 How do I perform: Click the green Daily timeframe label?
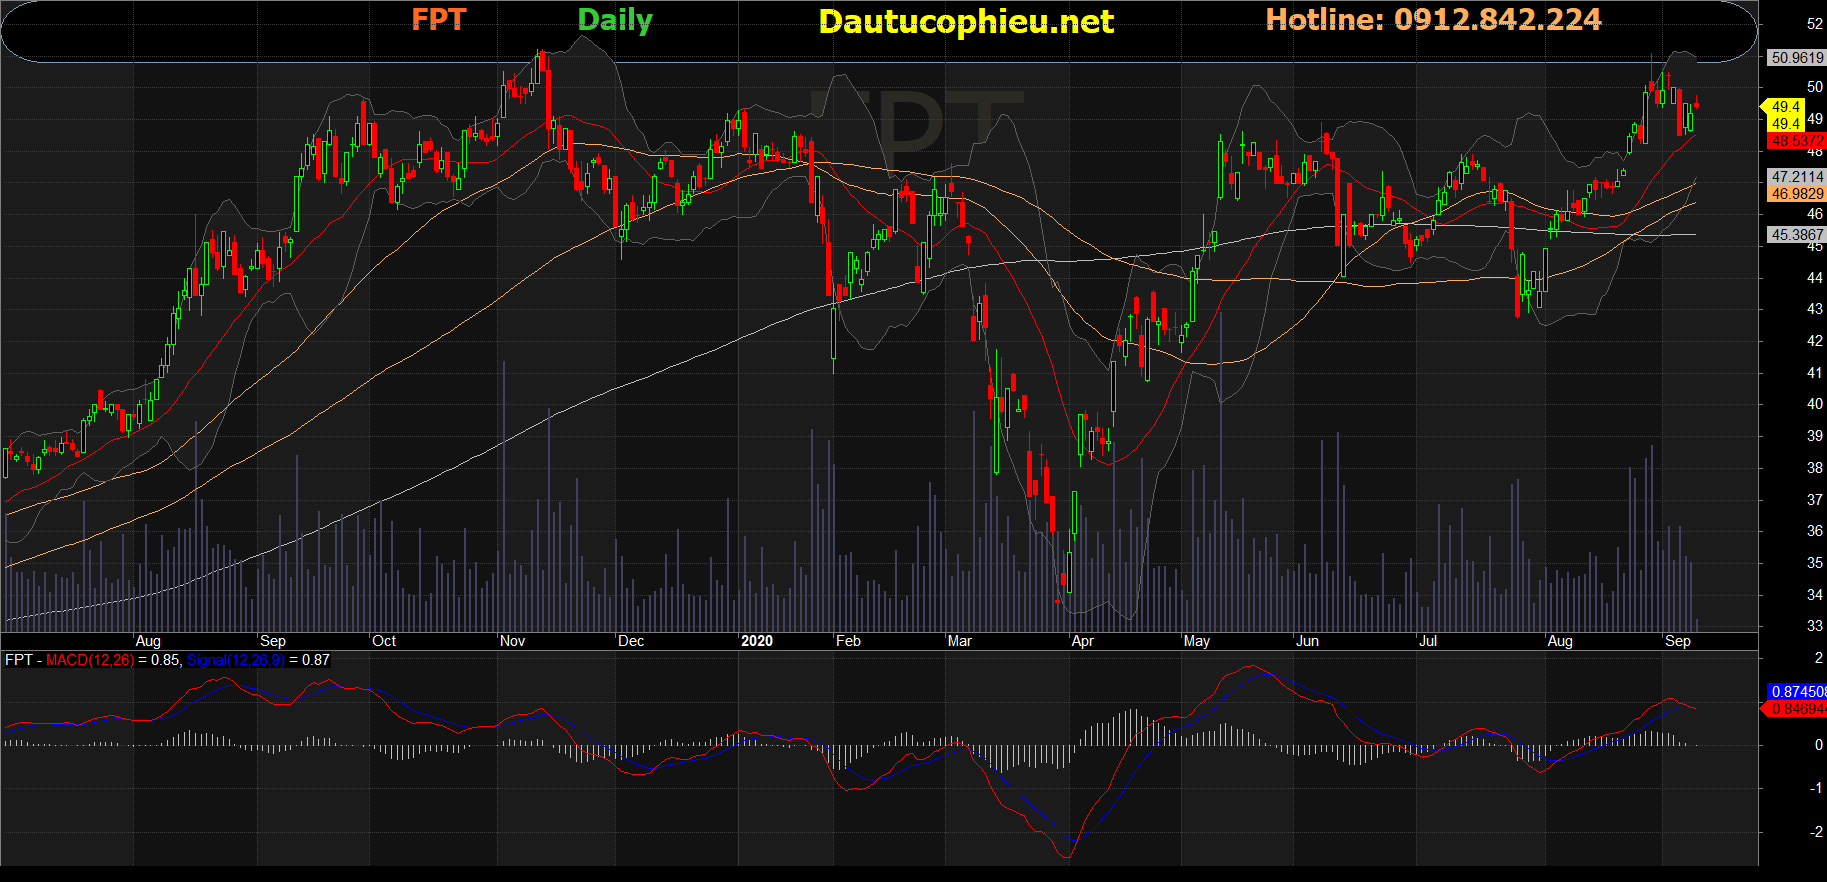coord(615,20)
